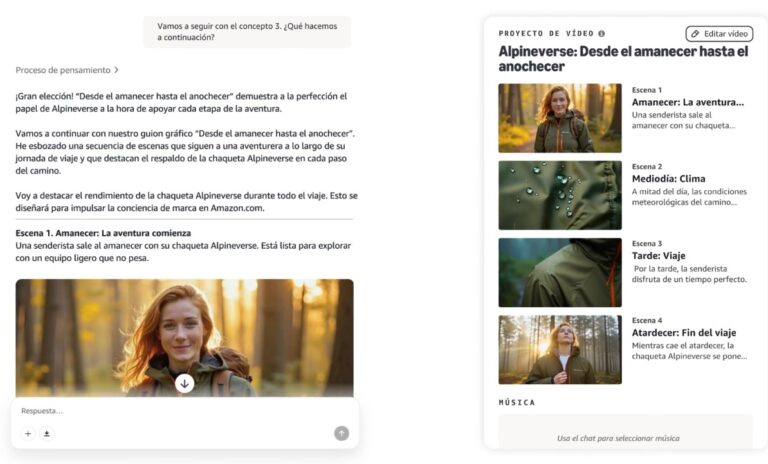Click the Escena 1 label in project panel

(x=647, y=90)
